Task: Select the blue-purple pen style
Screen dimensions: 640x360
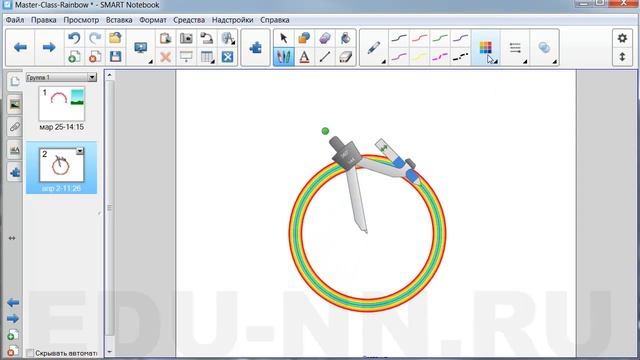Action: (460, 39)
